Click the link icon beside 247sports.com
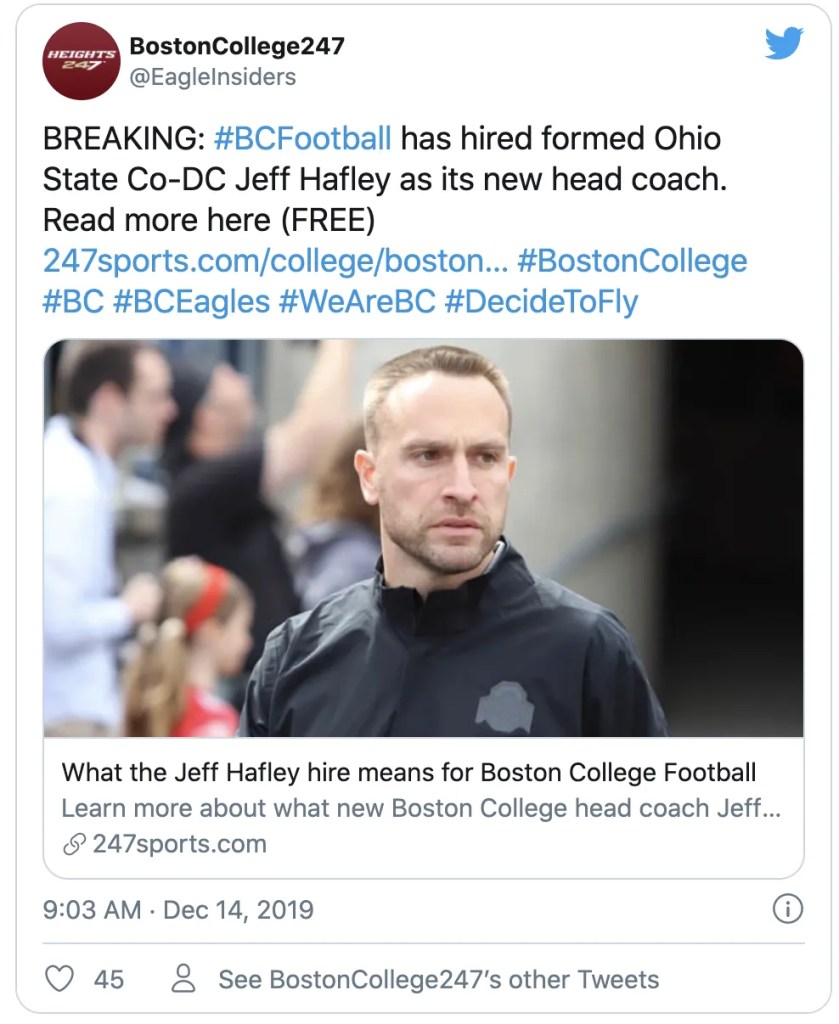The image size is (839, 1024). [74, 844]
